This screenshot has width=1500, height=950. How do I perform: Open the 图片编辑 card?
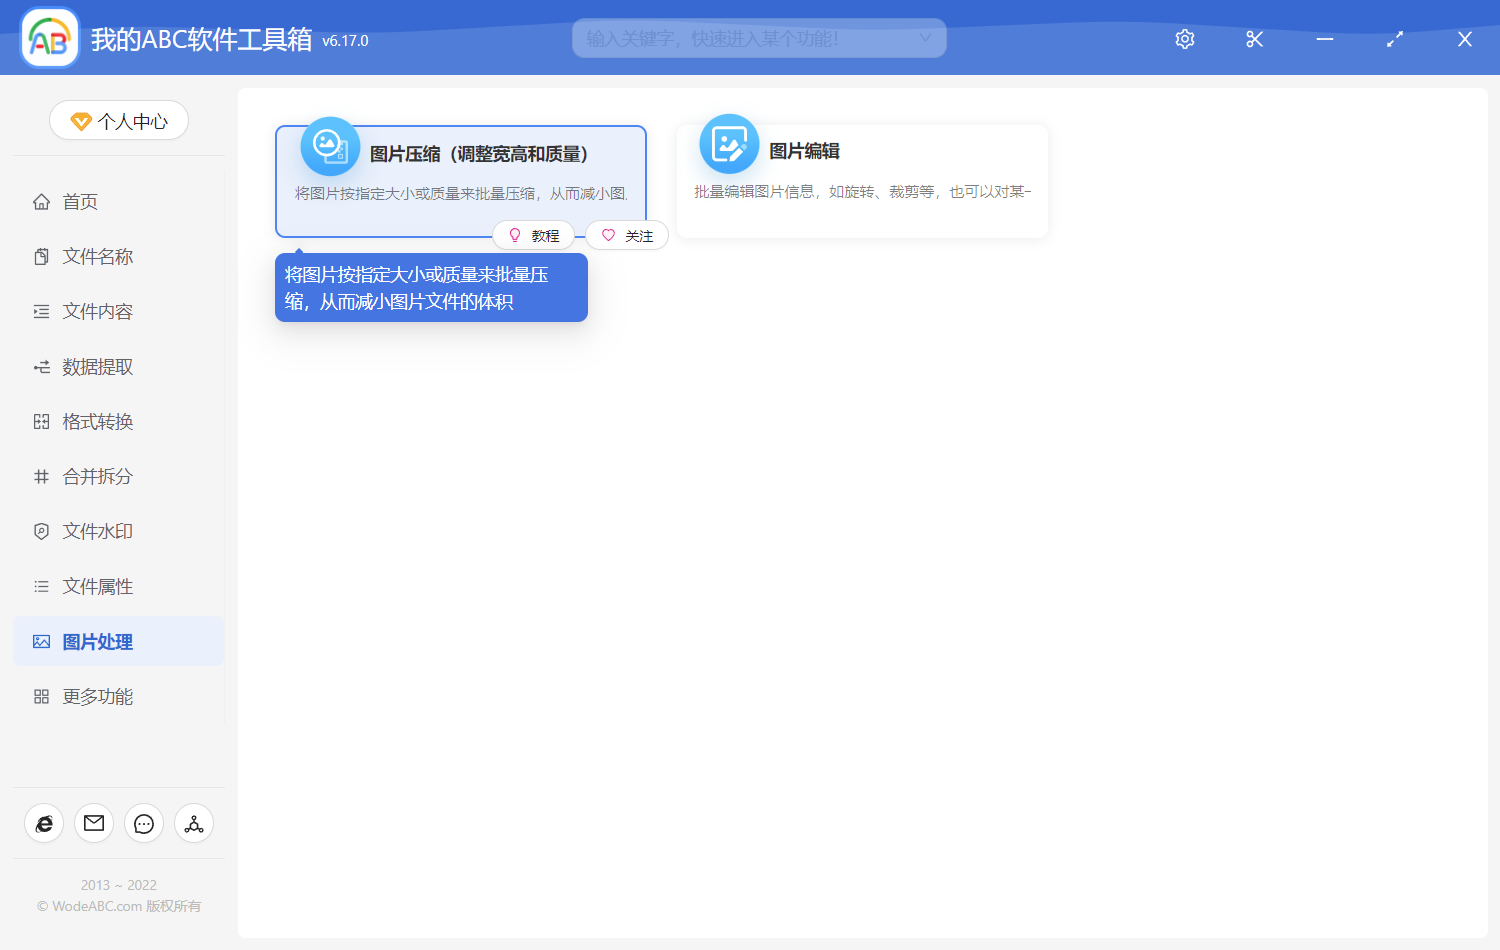(x=862, y=181)
